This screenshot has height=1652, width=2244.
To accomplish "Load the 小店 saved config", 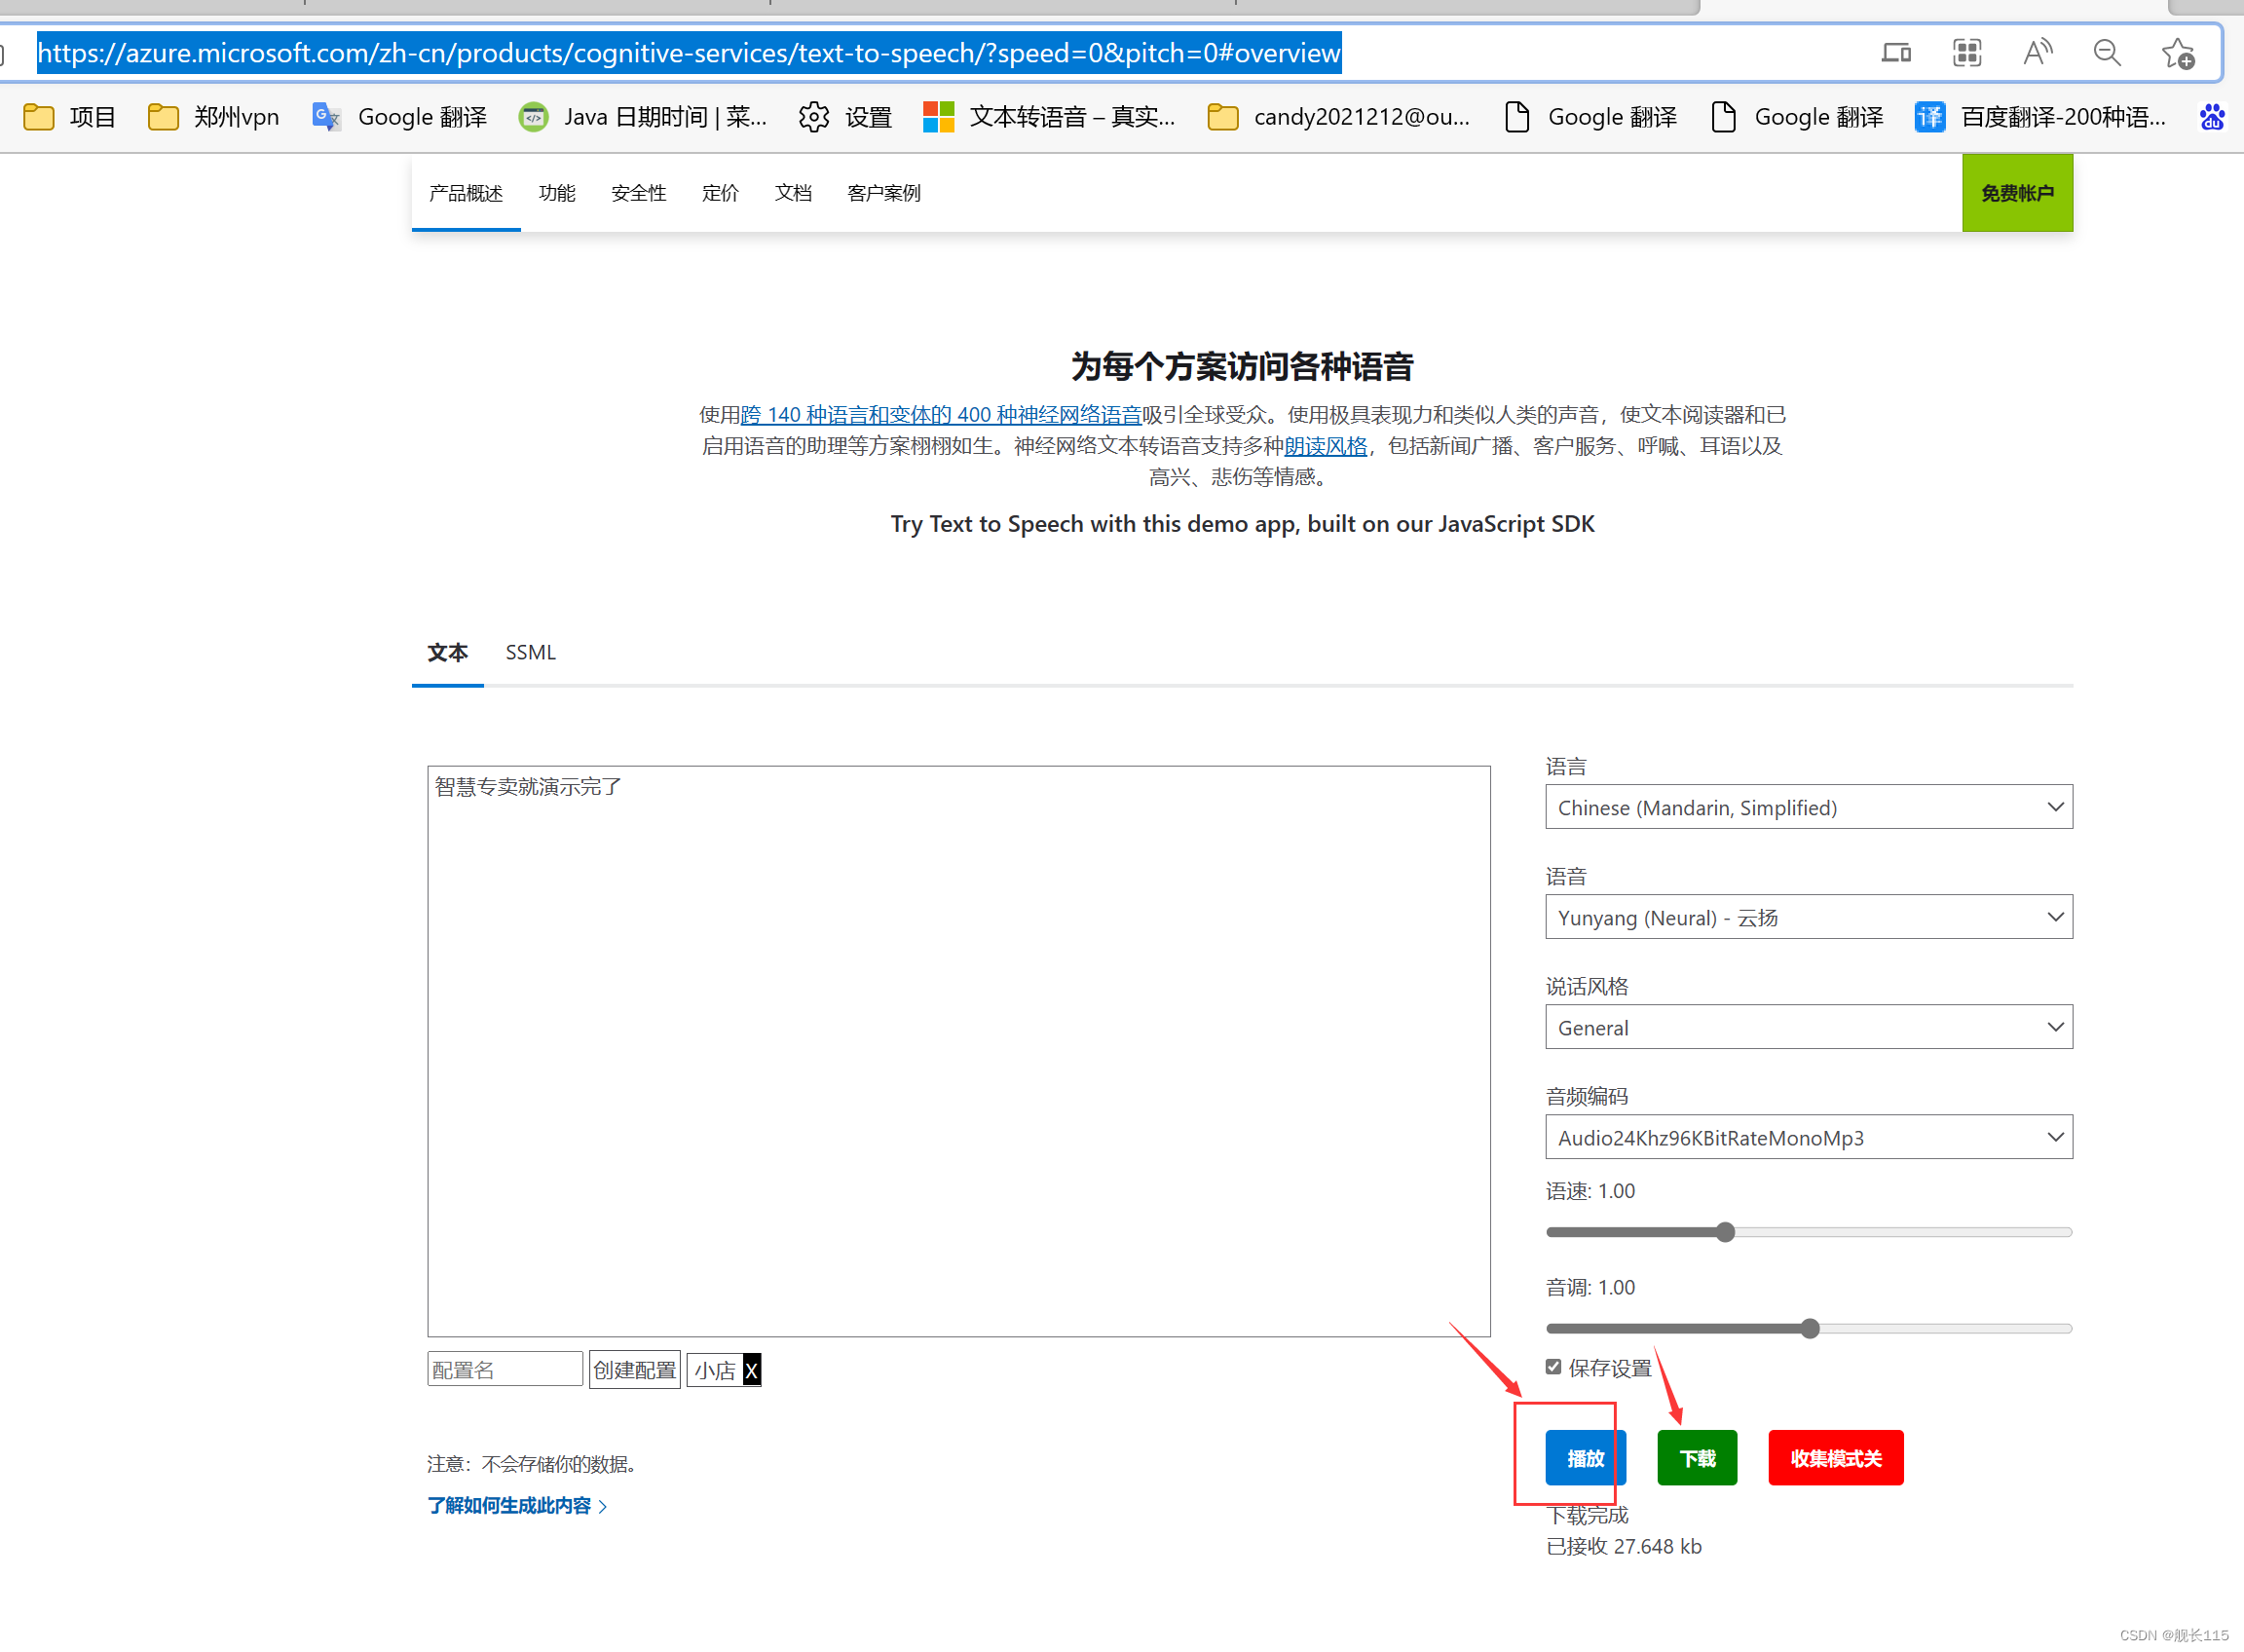I will pos(715,1370).
